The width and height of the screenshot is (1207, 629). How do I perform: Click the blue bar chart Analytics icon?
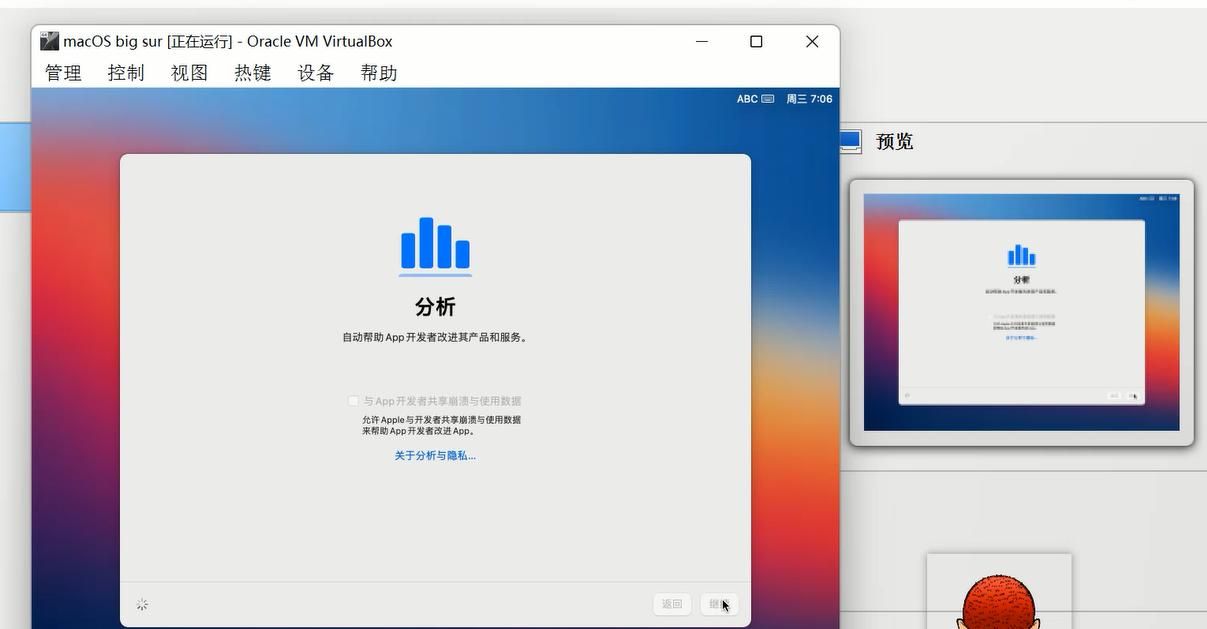(435, 245)
